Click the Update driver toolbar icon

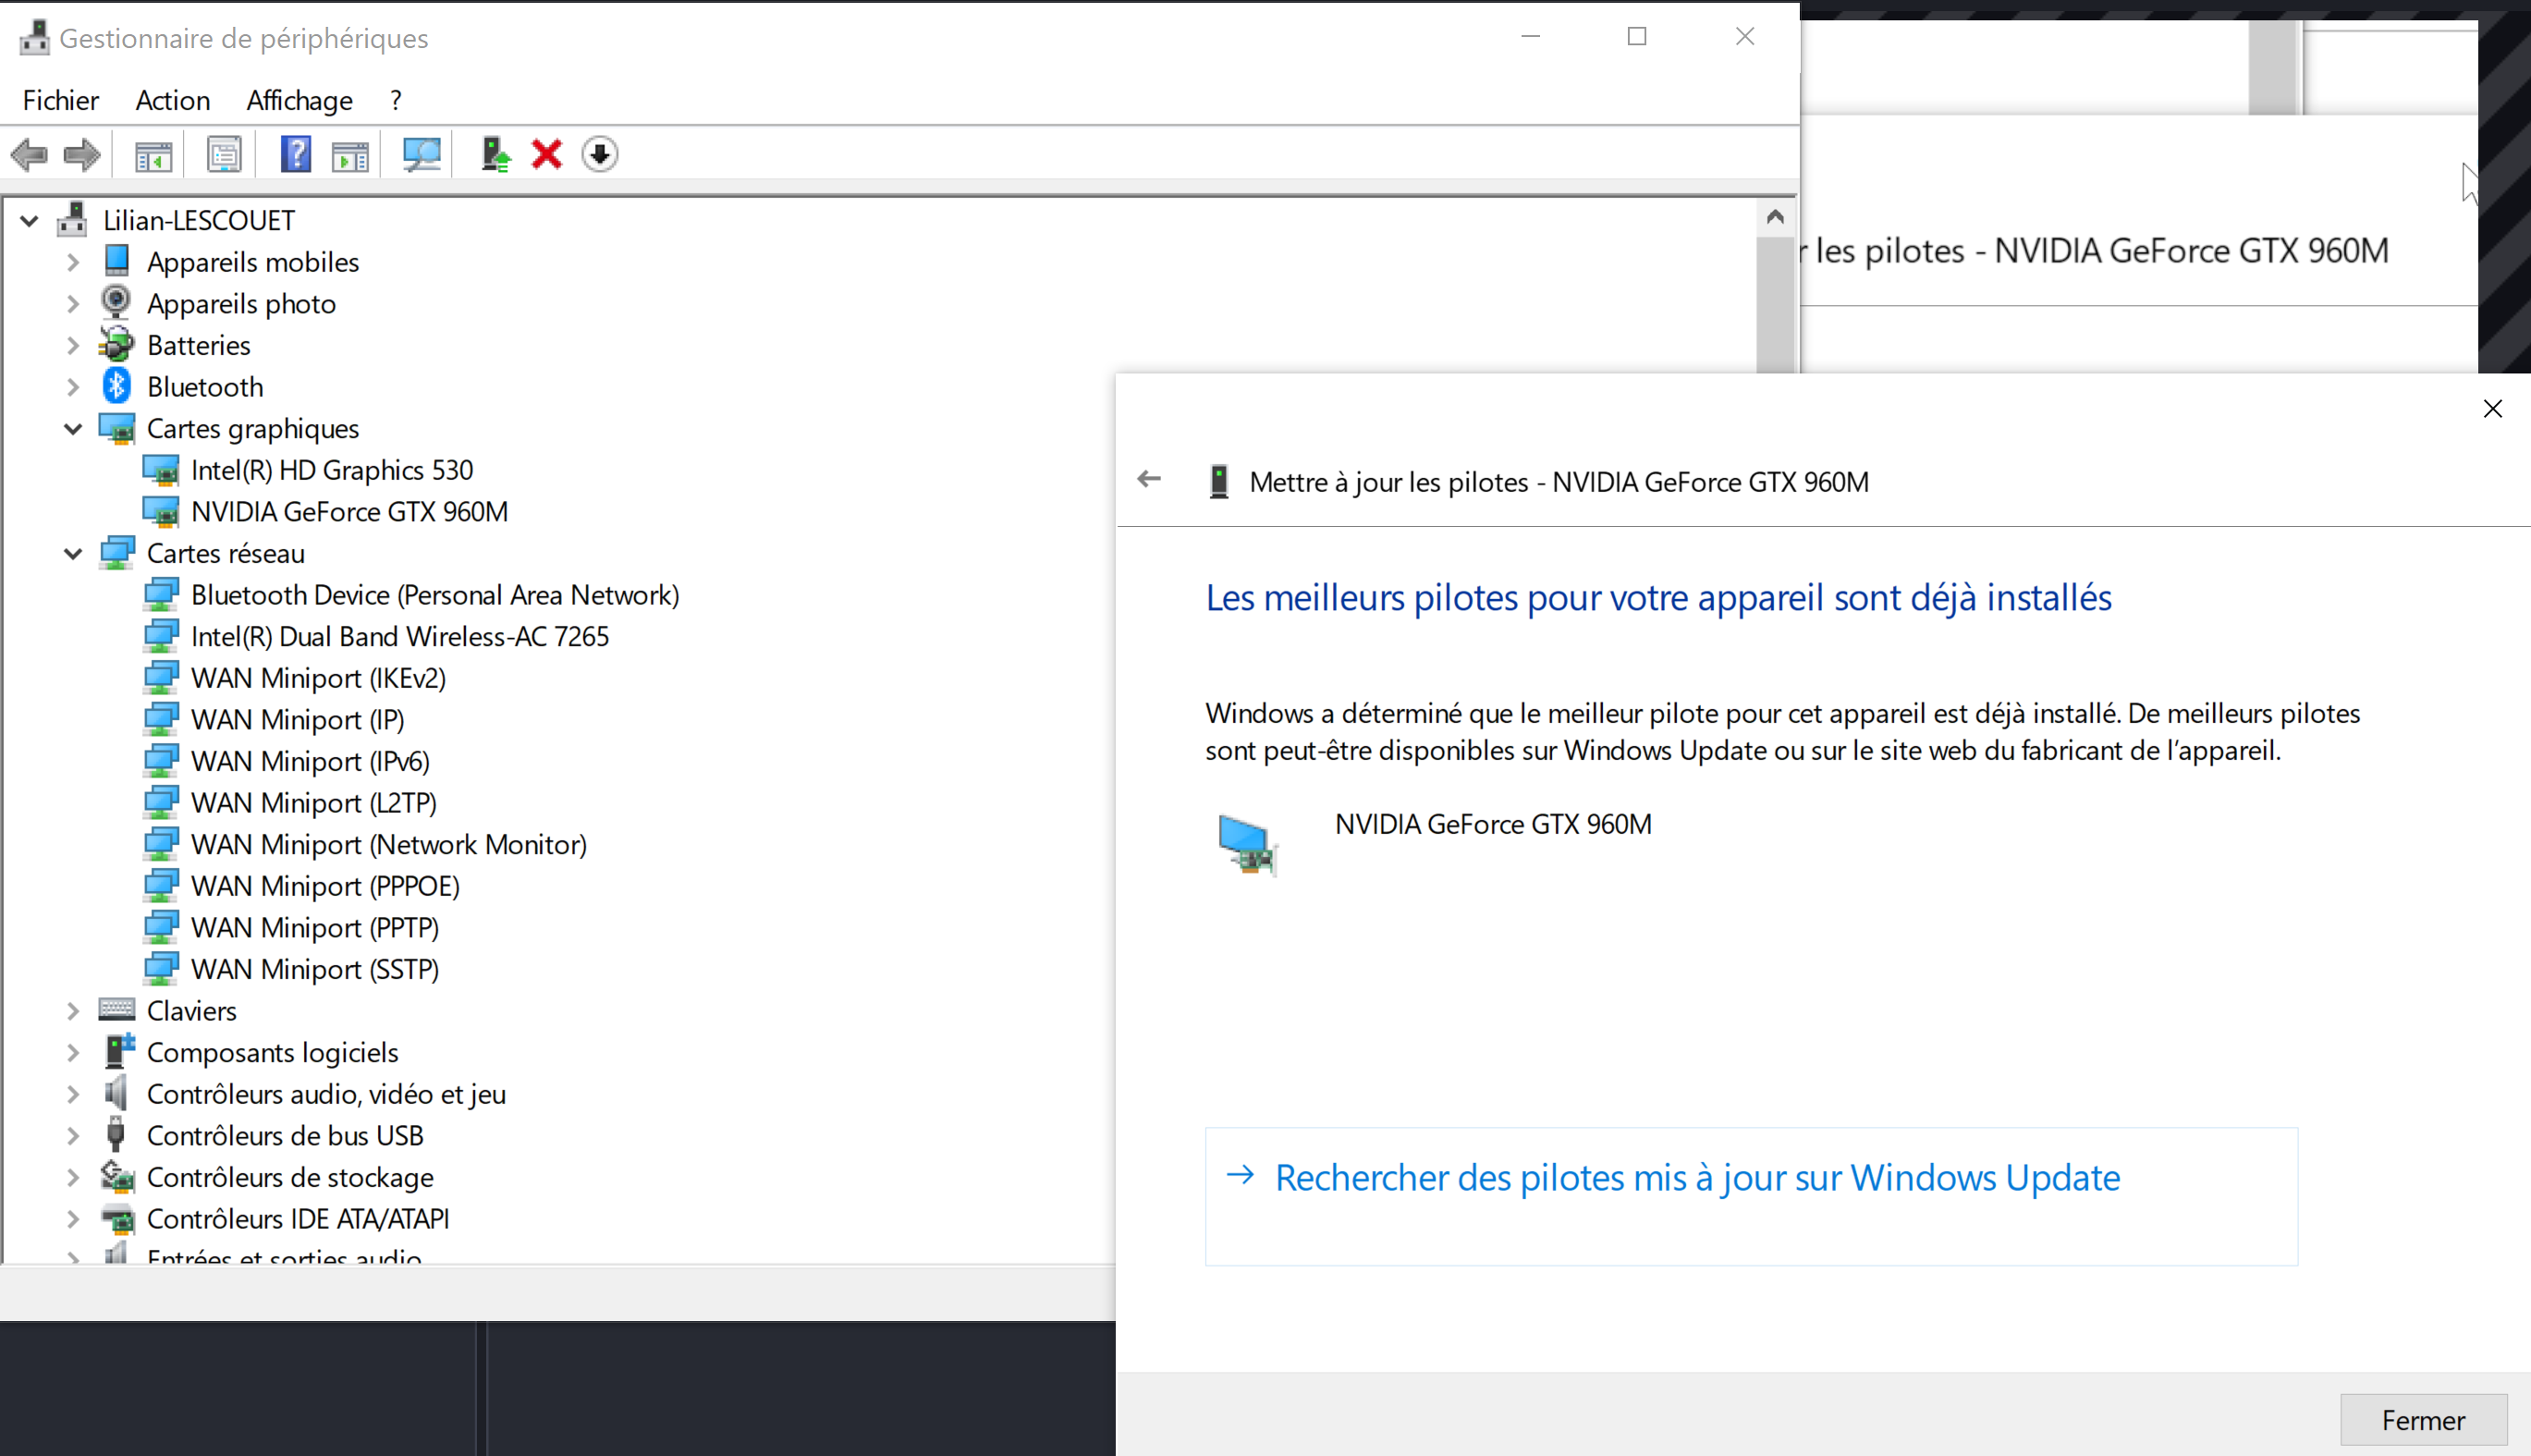495,155
